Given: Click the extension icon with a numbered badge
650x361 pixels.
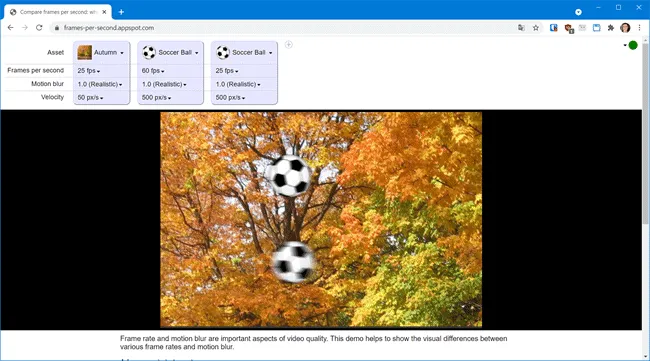Looking at the screenshot, I should tap(568, 28).
